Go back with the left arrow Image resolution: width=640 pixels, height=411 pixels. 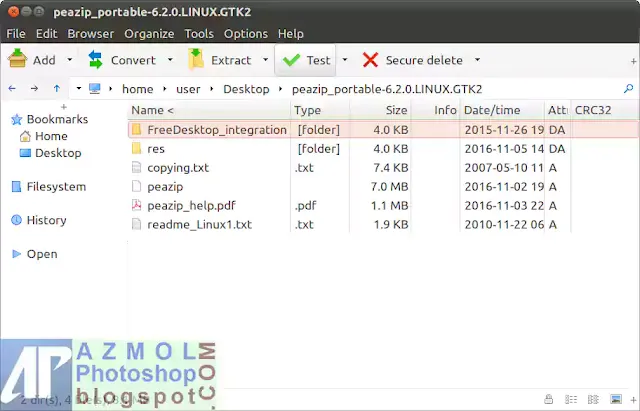12,88
